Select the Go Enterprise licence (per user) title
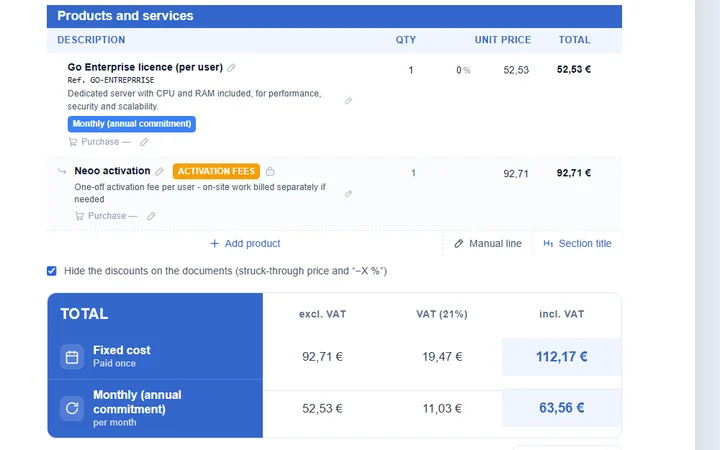720x450 pixels. tap(145, 68)
